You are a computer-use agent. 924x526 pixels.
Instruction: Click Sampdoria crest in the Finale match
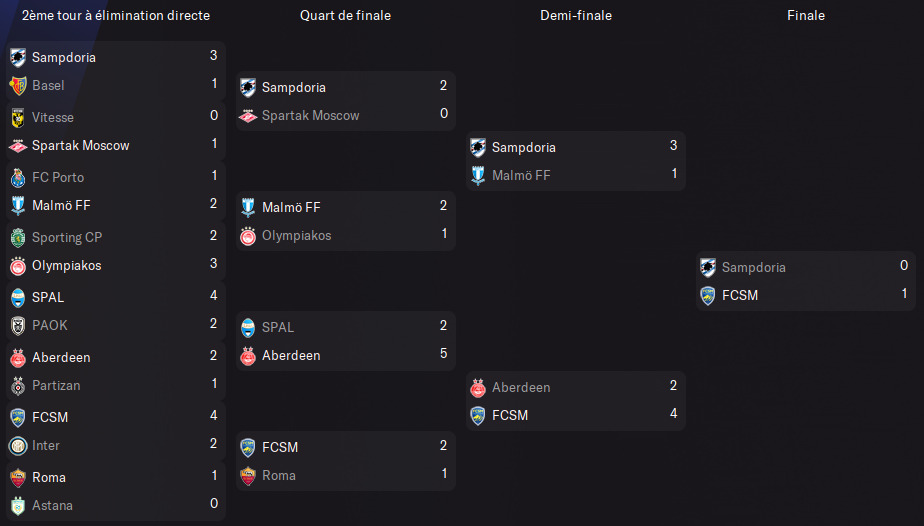708,267
